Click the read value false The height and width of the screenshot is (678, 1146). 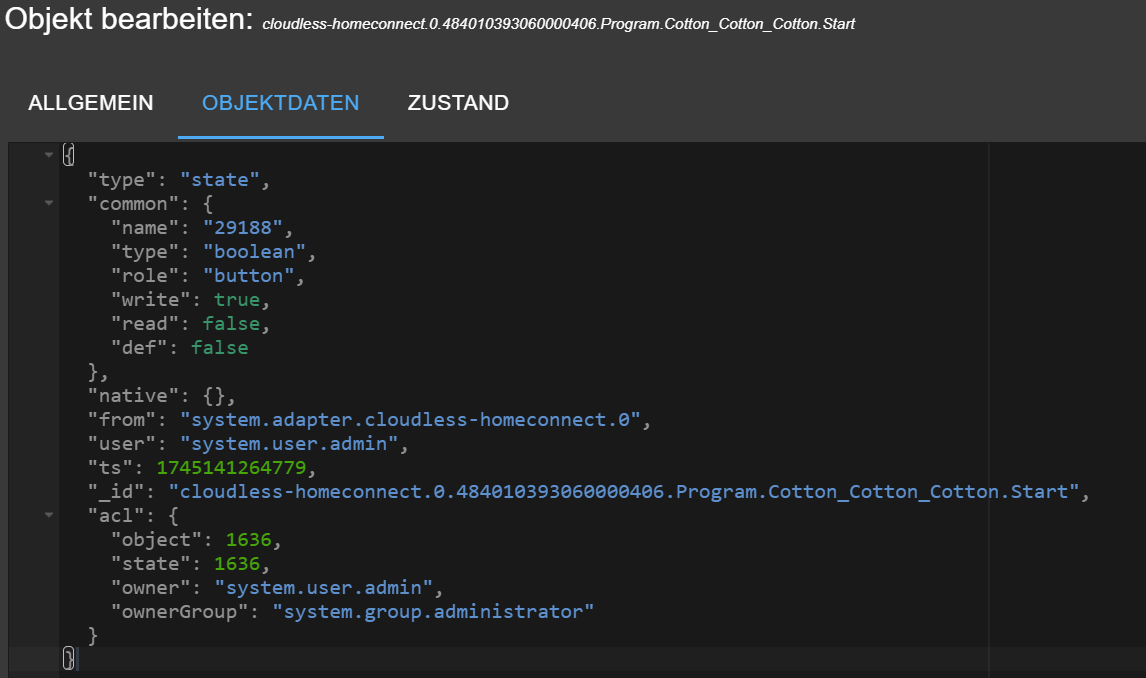pos(231,324)
